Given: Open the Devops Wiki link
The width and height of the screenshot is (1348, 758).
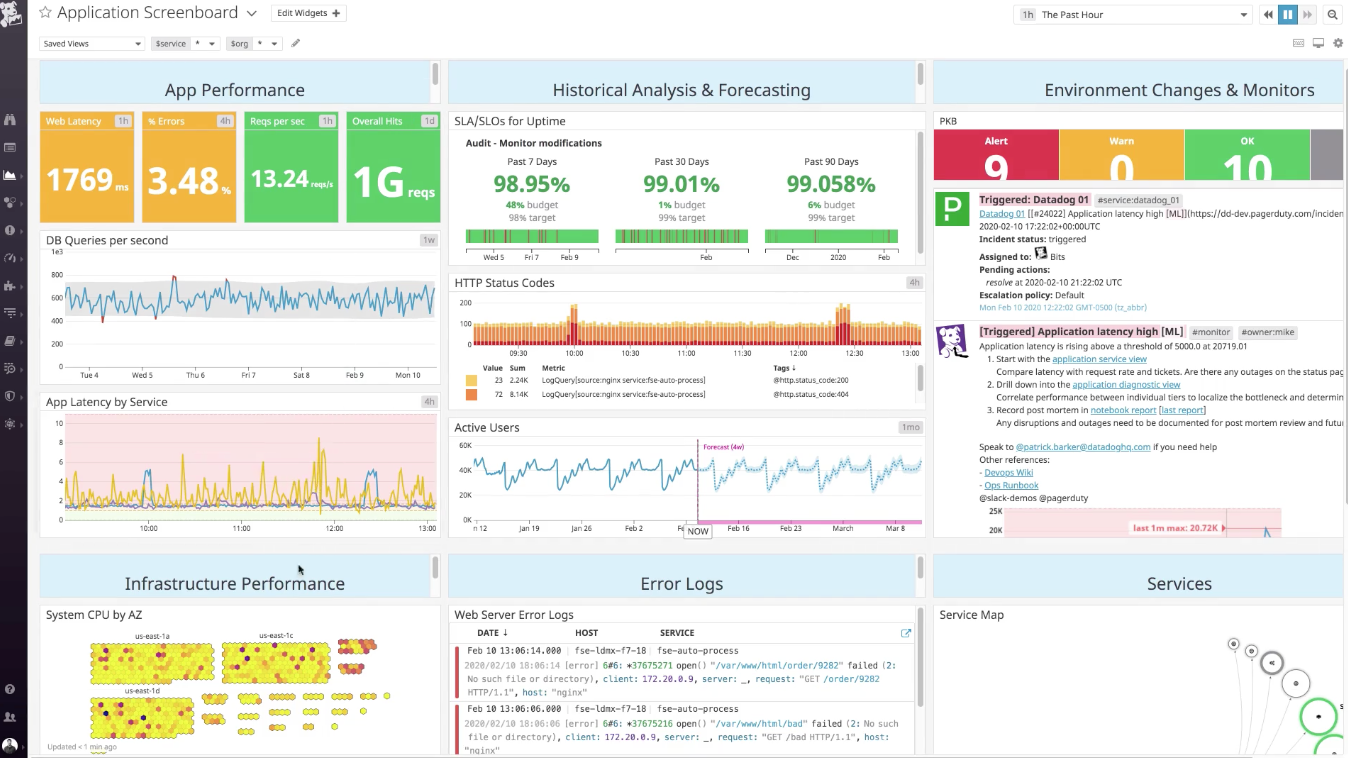Looking at the screenshot, I should coord(1008,472).
